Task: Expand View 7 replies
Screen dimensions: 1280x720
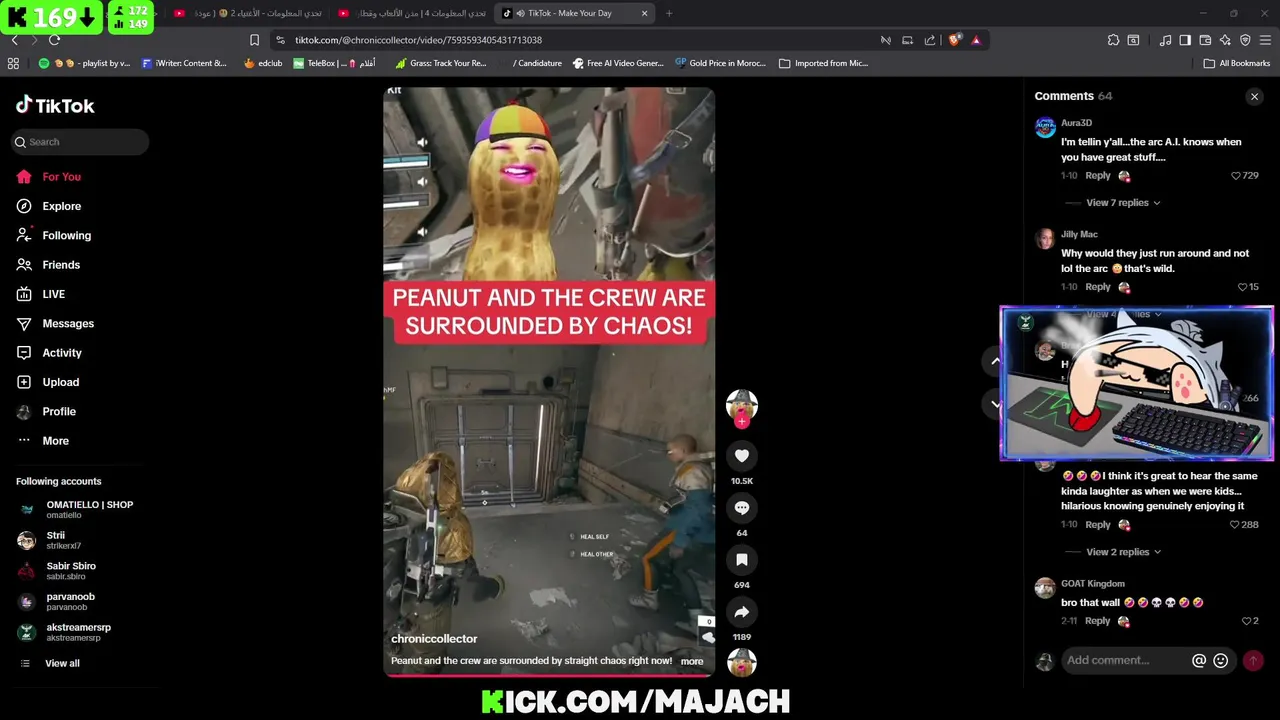Action: (1123, 203)
